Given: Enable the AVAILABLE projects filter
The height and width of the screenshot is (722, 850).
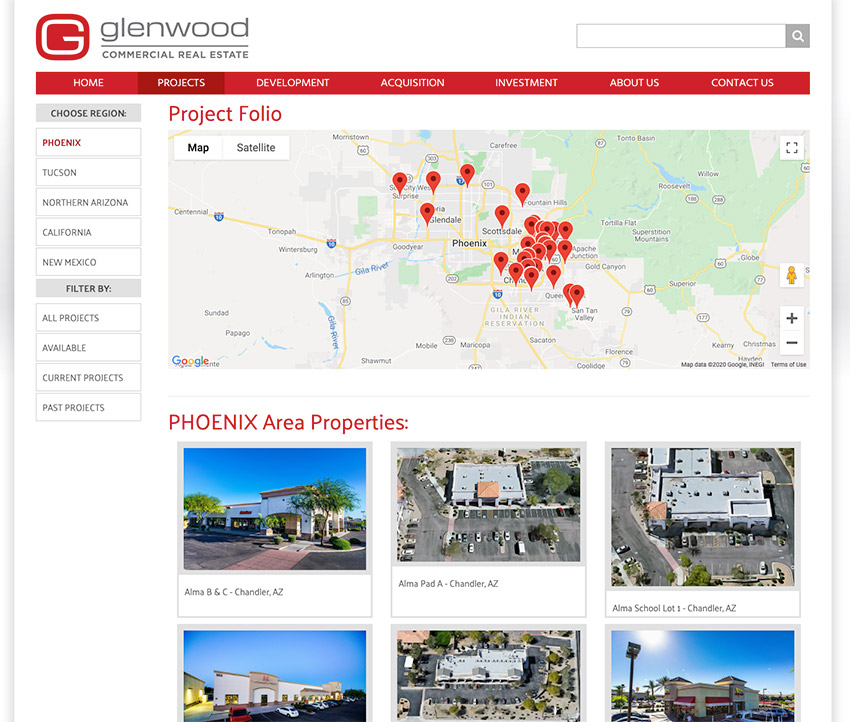Looking at the screenshot, I should 88,347.
